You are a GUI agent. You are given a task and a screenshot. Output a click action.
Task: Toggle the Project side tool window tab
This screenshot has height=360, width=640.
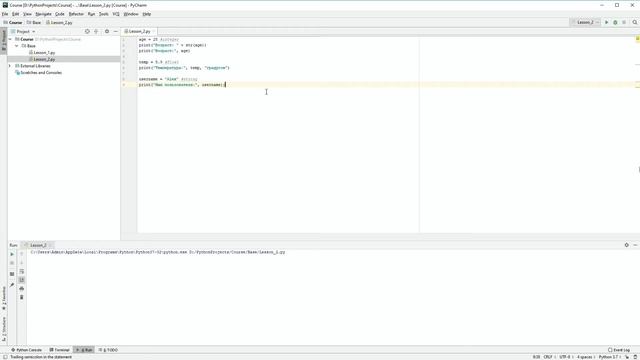click(x=4, y=40)
